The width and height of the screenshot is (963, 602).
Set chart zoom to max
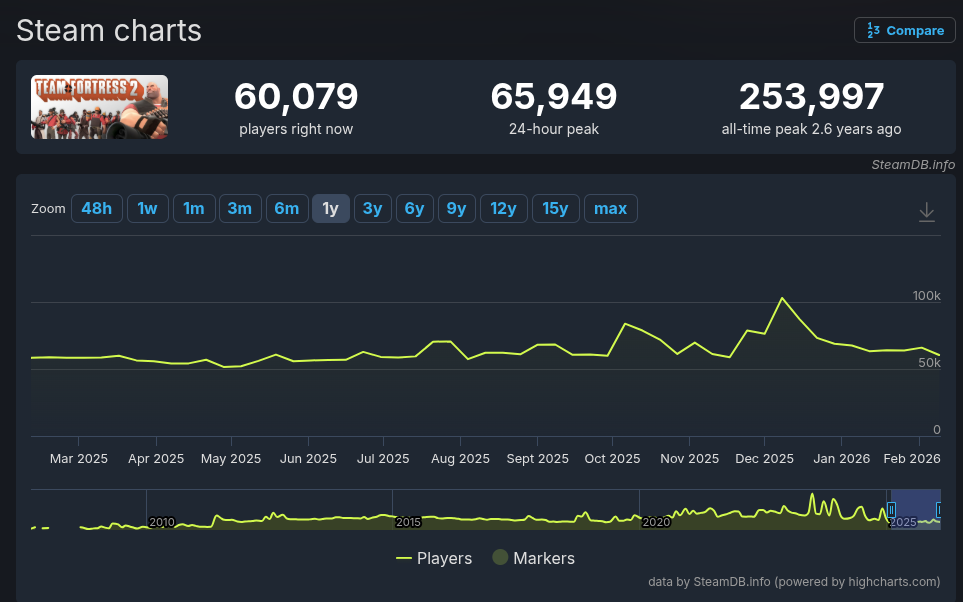tap(610, 208)
